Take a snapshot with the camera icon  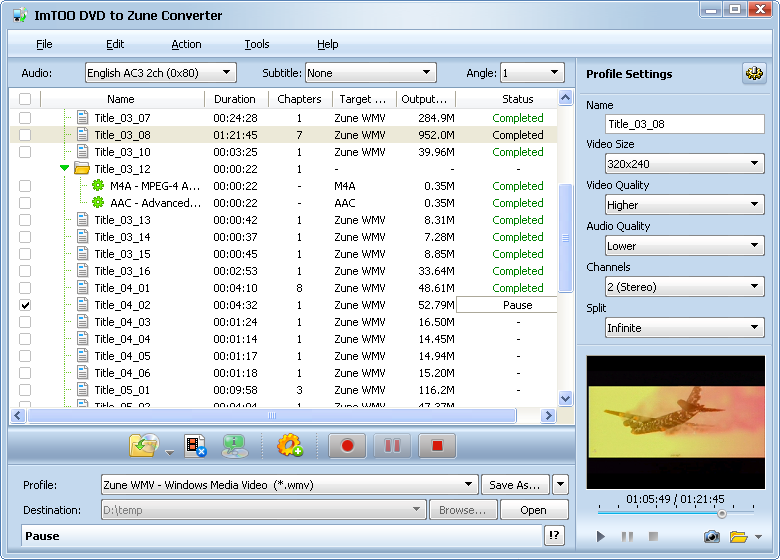coord(711,536)
